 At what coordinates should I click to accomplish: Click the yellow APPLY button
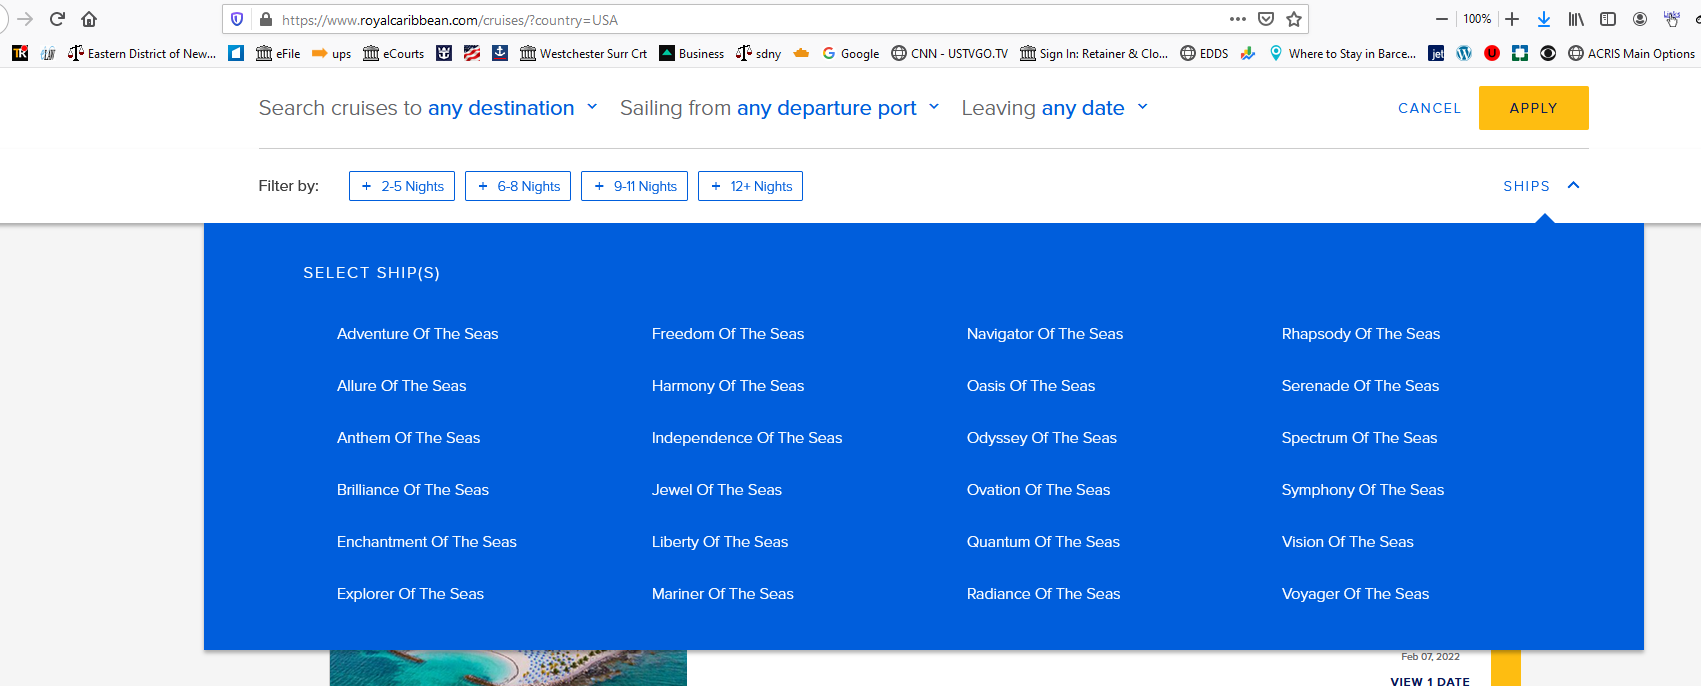pos(1533,108)
